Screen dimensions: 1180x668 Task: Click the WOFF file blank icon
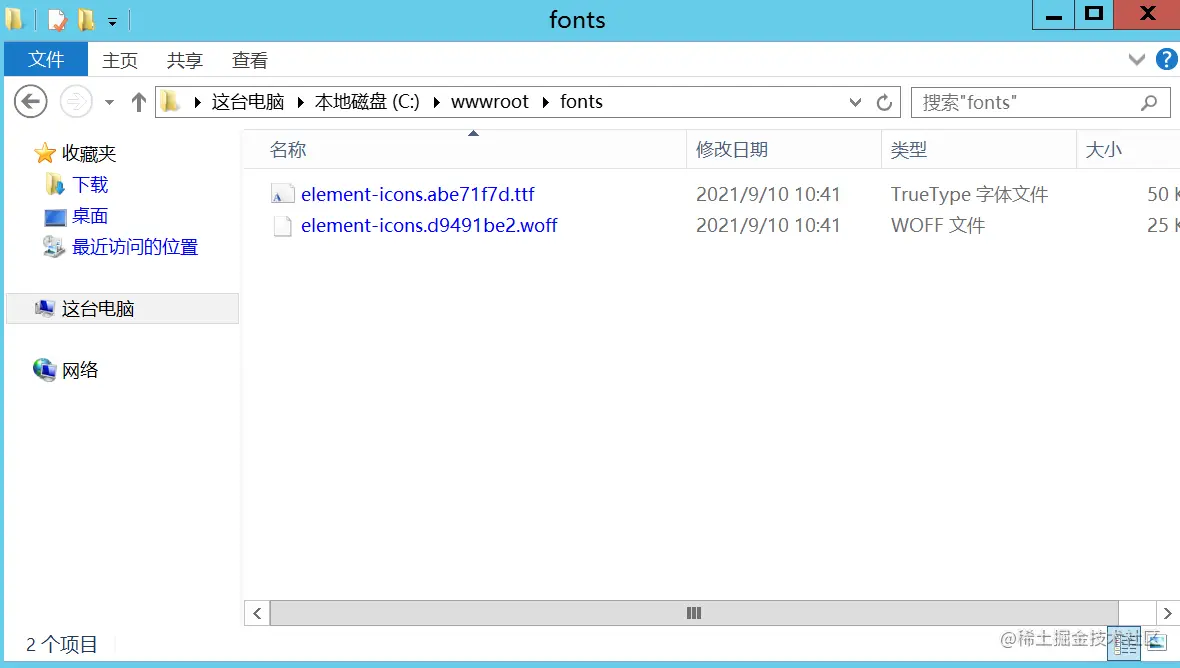click(282, 226)
